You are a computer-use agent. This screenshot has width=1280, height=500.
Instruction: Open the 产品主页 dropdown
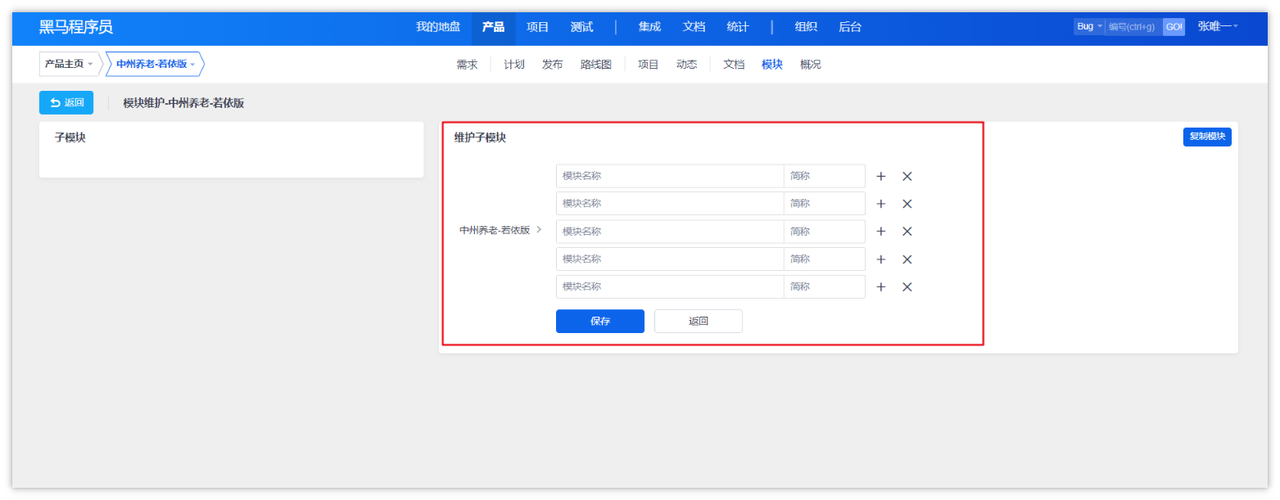point(69,64)
